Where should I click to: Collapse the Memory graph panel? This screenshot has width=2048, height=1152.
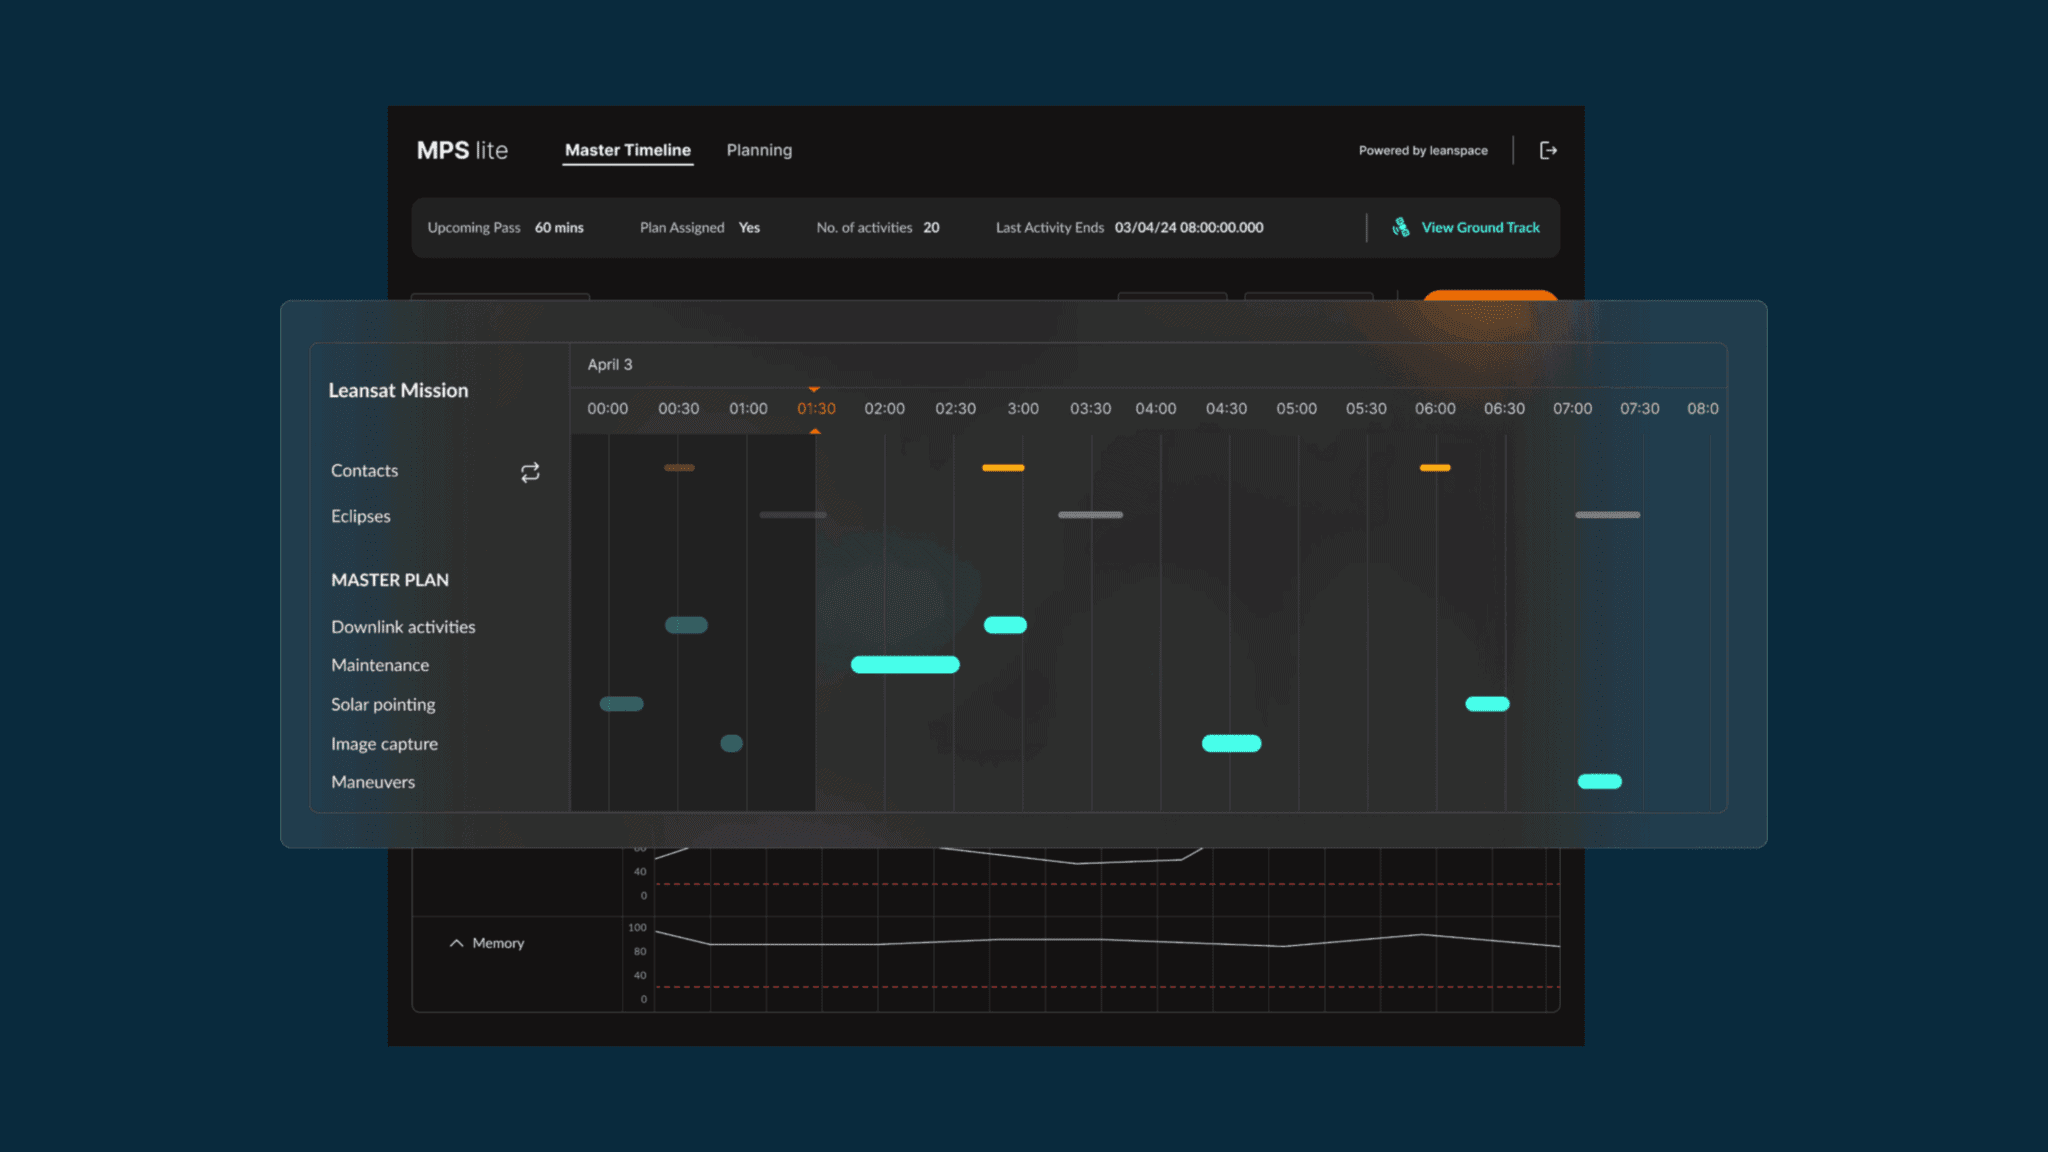tap(456, 943)
